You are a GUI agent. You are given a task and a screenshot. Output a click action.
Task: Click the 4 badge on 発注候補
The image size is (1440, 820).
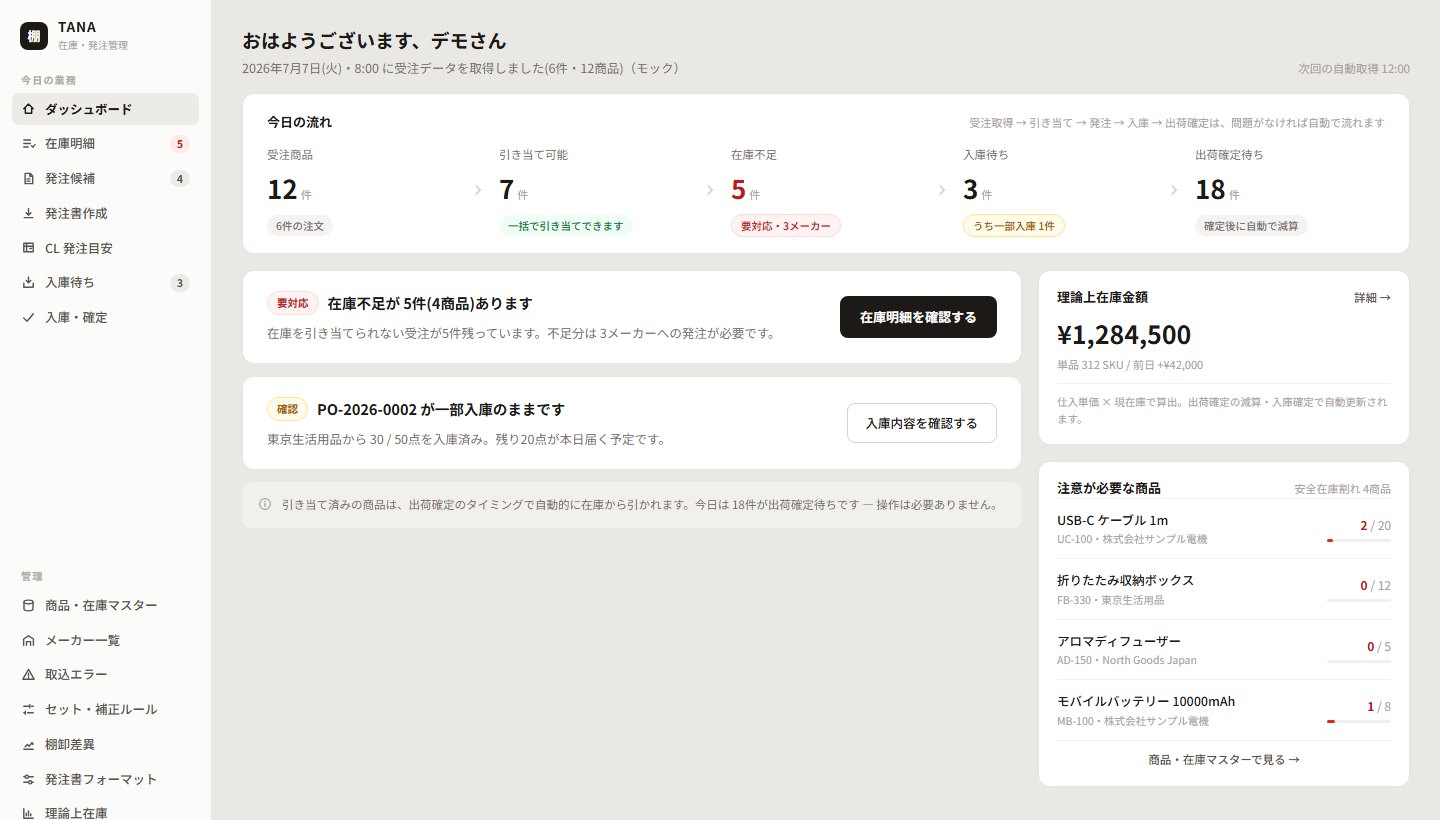coord(180,179)
